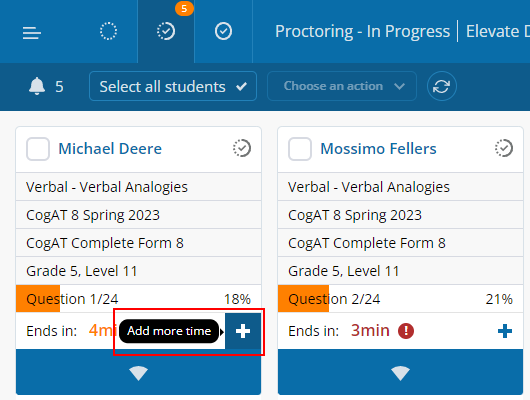Check the Mossimo Fellers checkbox
This screenshot has height=400, width=530.
pyautogui.click(x=300, y=149)
